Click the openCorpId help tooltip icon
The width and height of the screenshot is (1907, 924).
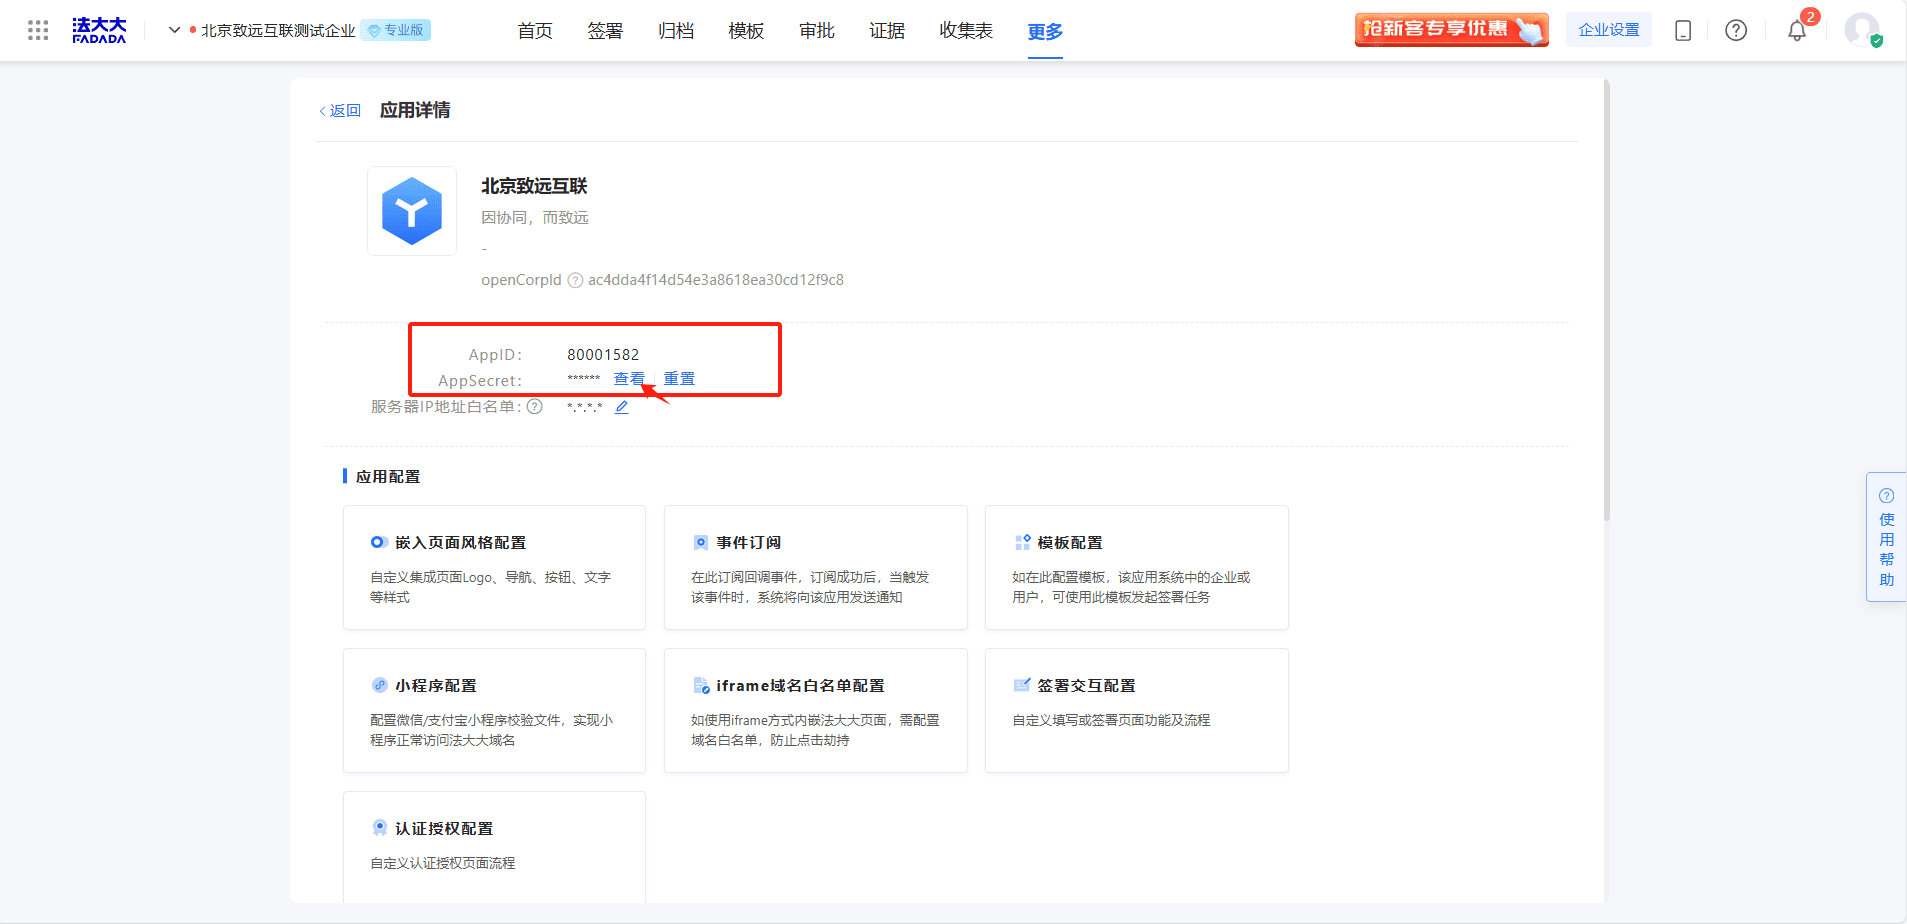pyautogui.click(x=575, y=280)
